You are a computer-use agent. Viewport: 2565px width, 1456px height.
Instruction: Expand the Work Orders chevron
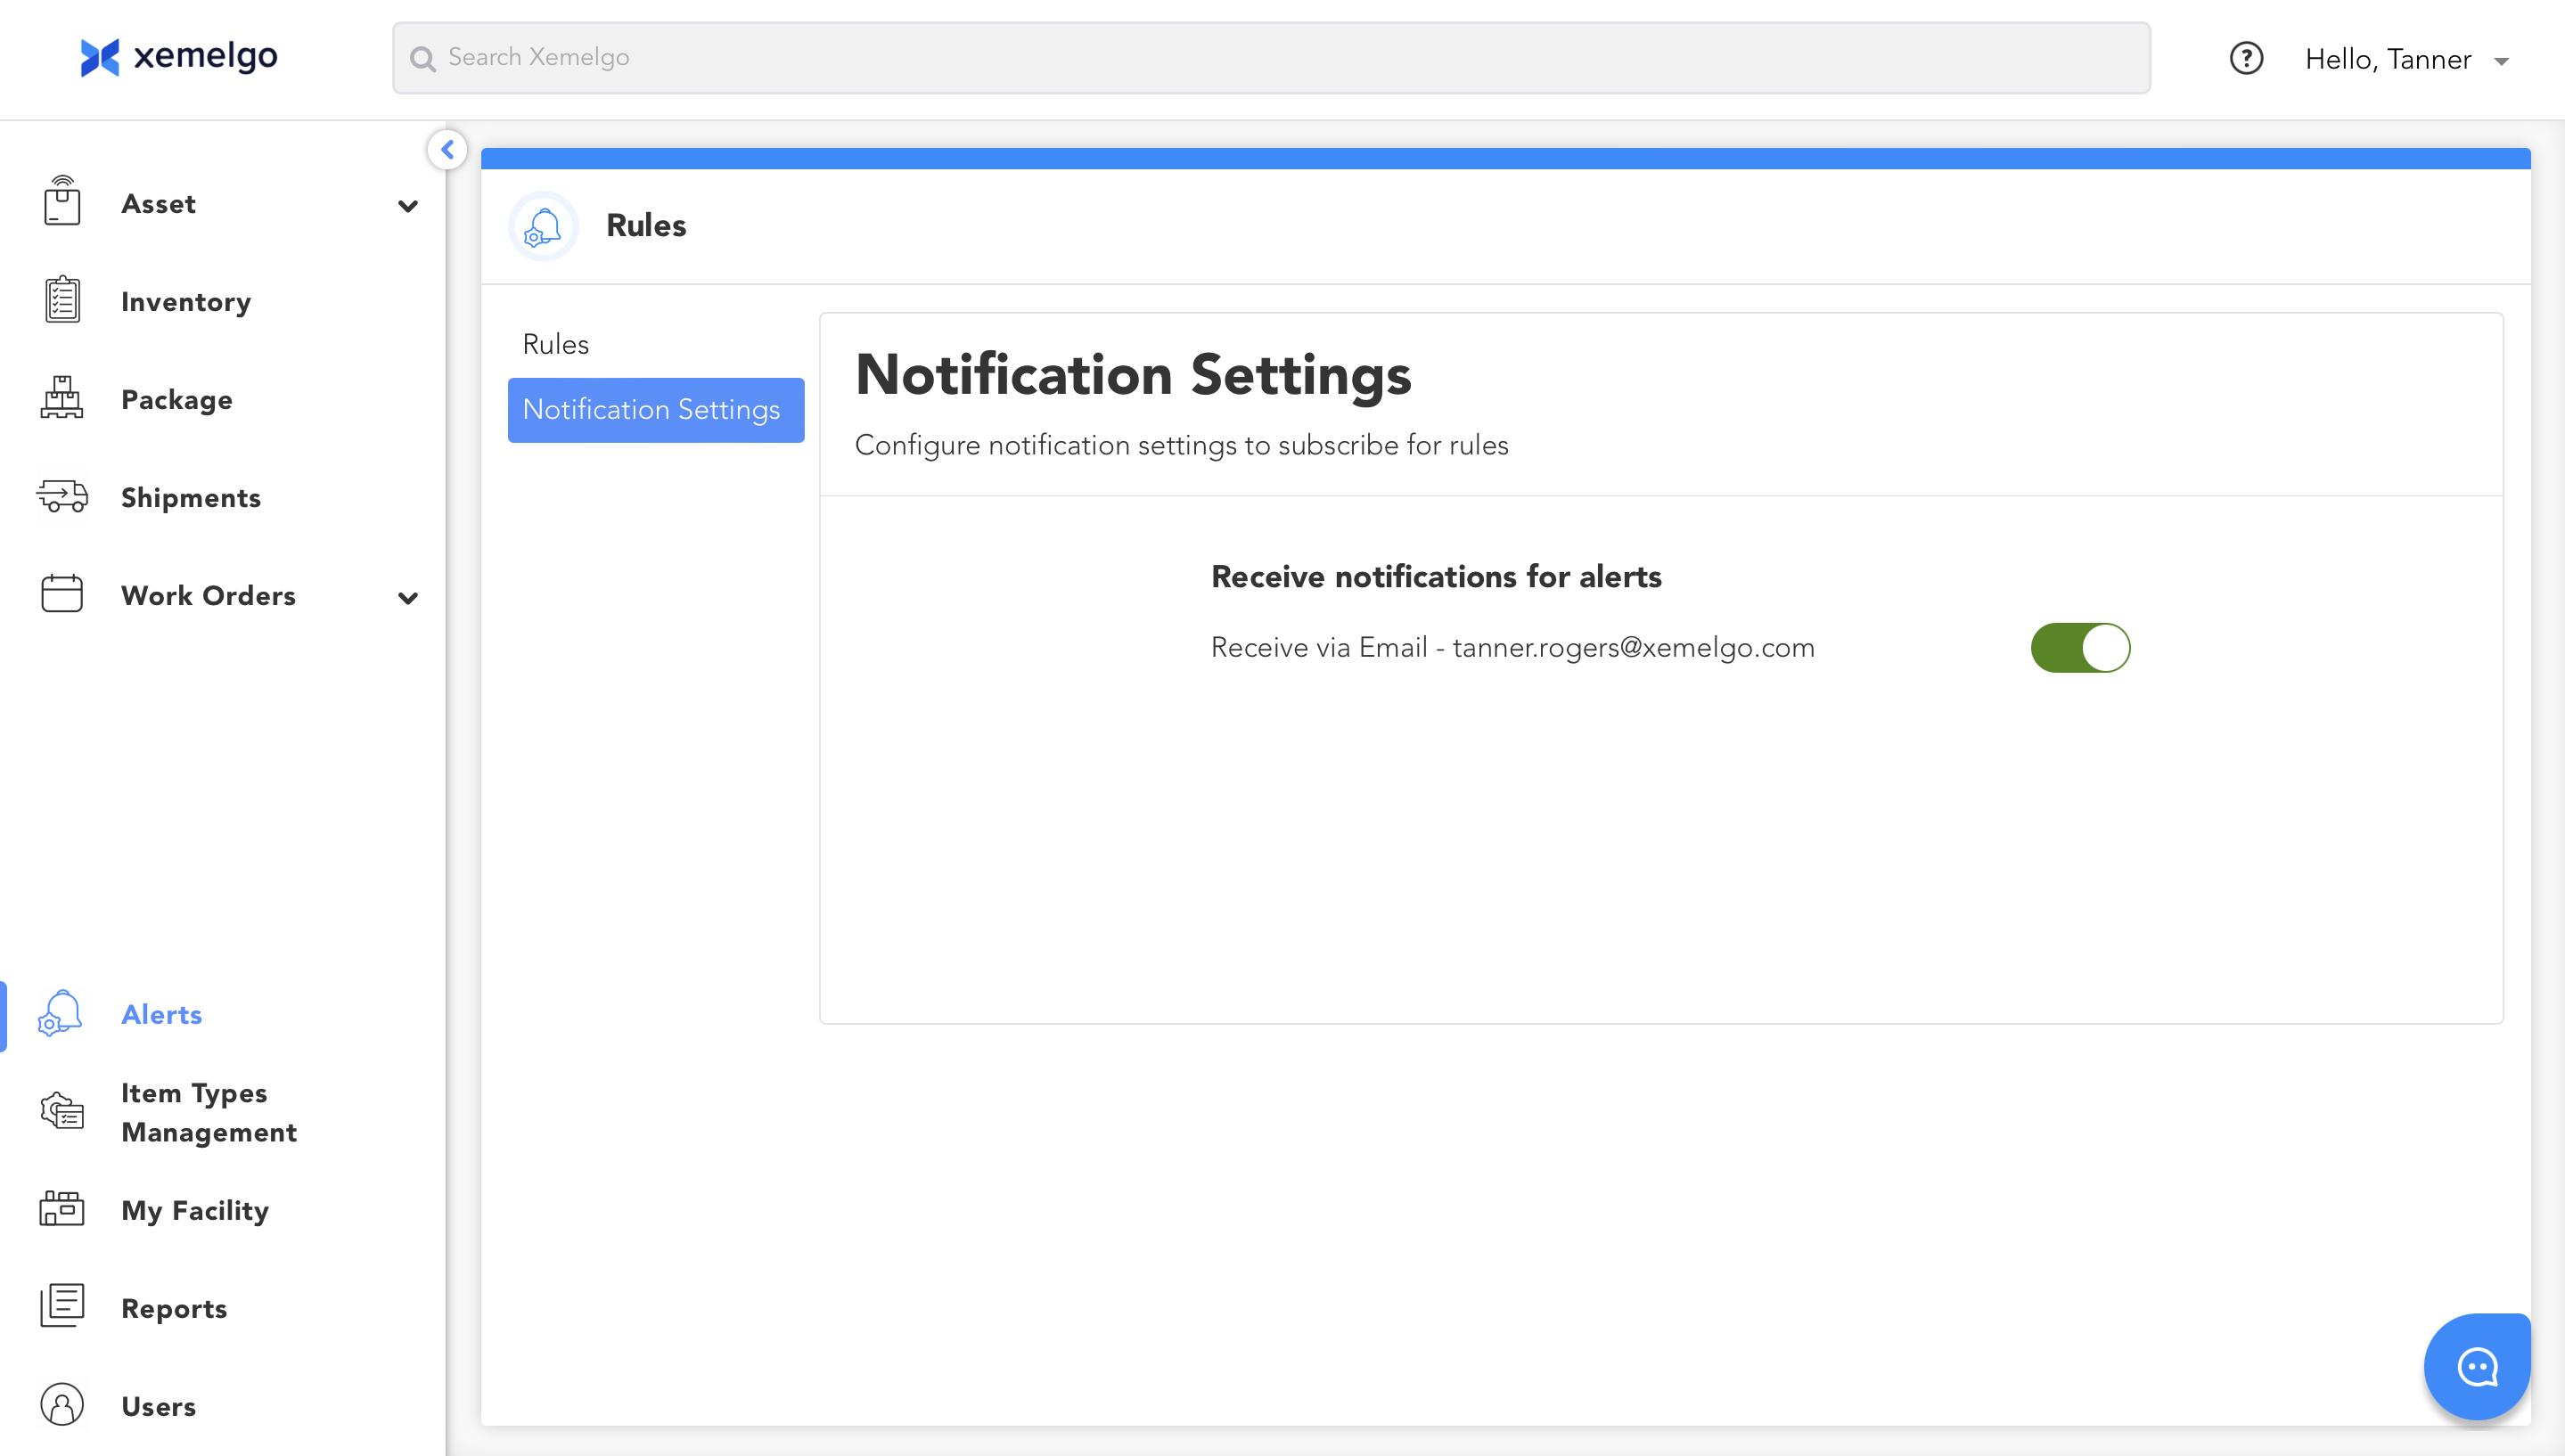tap(407, 598)
